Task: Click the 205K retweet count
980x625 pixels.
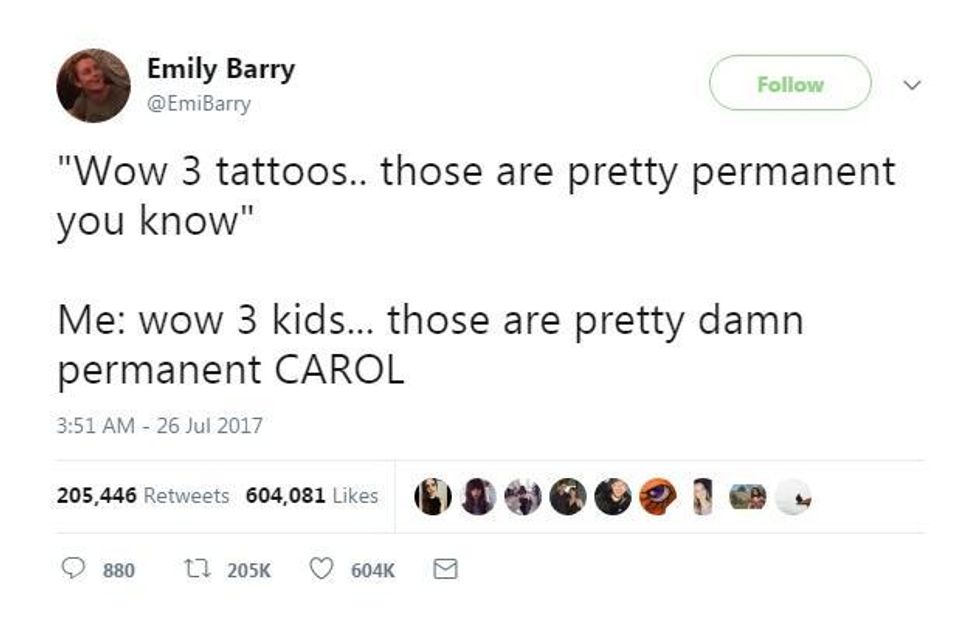Action: pyautogui.click(x=249, y=571)
